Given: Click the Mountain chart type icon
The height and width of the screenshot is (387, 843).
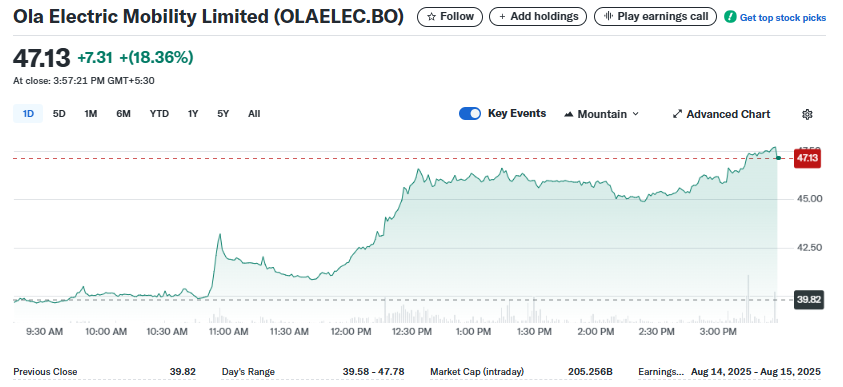Looking at the screenshot, I should [x=569, y=114].
